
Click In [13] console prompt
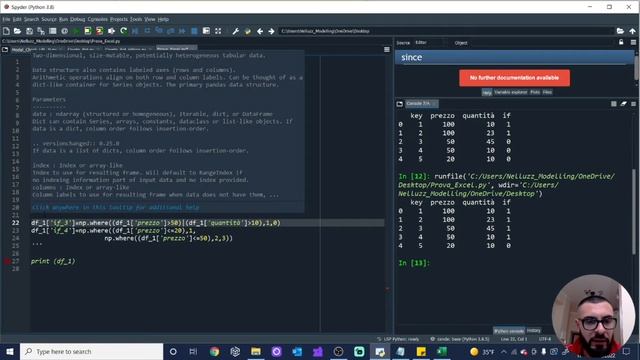(414, 263)
